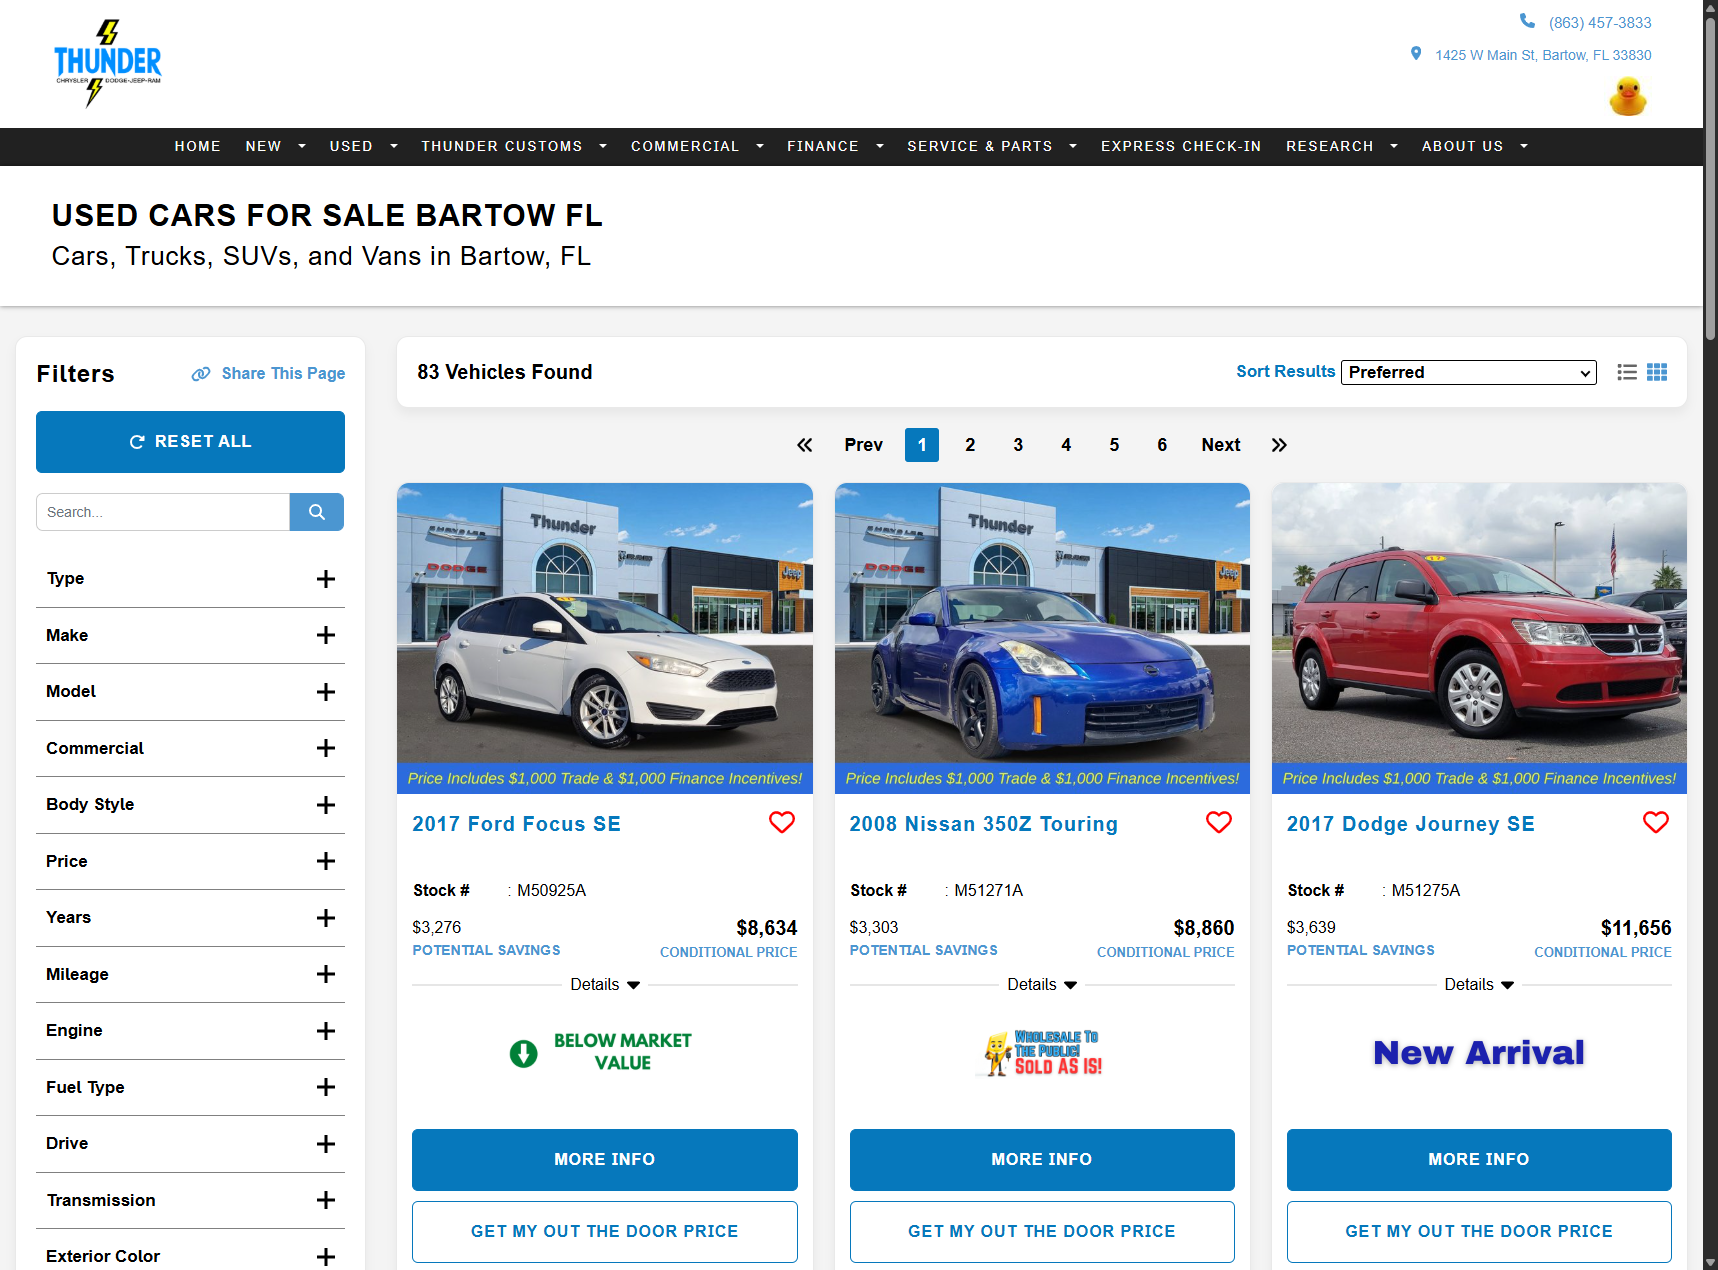
Task: Click the search magnifier button
Action: [317, 512]
